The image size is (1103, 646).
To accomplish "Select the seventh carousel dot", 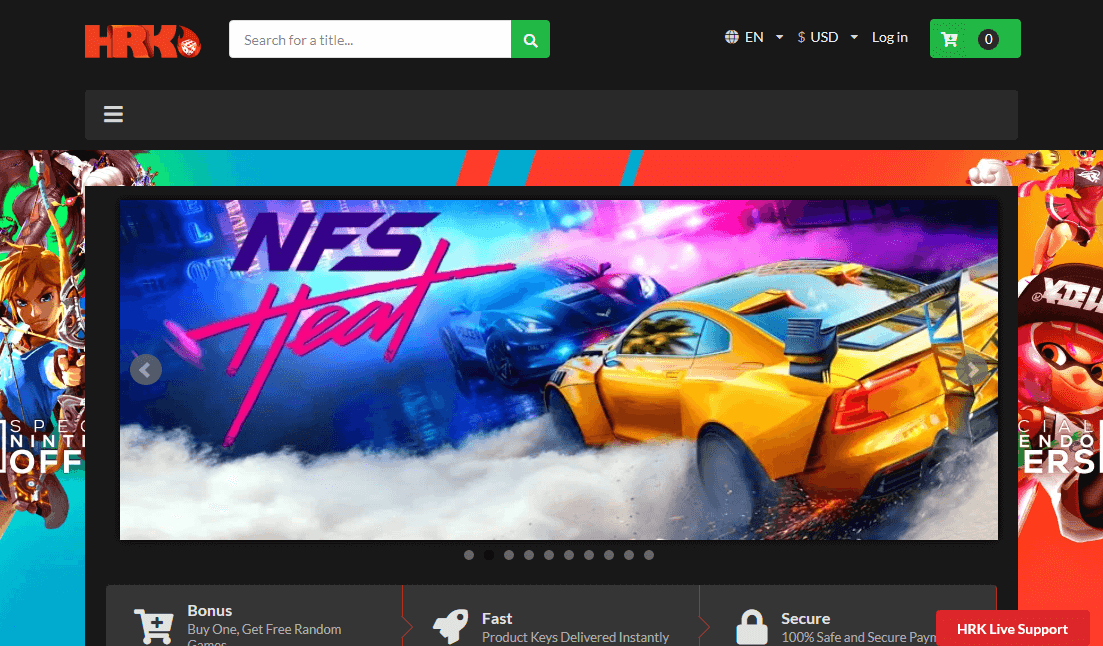I will [589, 555].
